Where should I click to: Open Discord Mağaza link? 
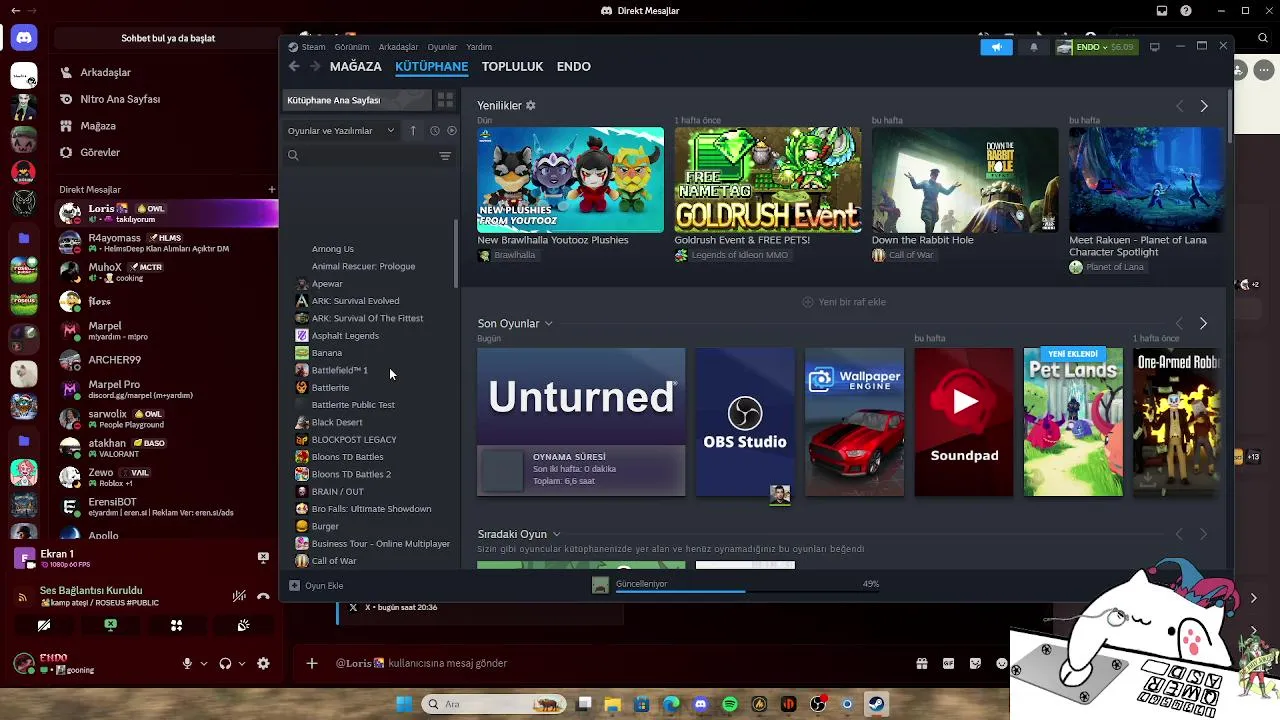[x=98, y=126]
